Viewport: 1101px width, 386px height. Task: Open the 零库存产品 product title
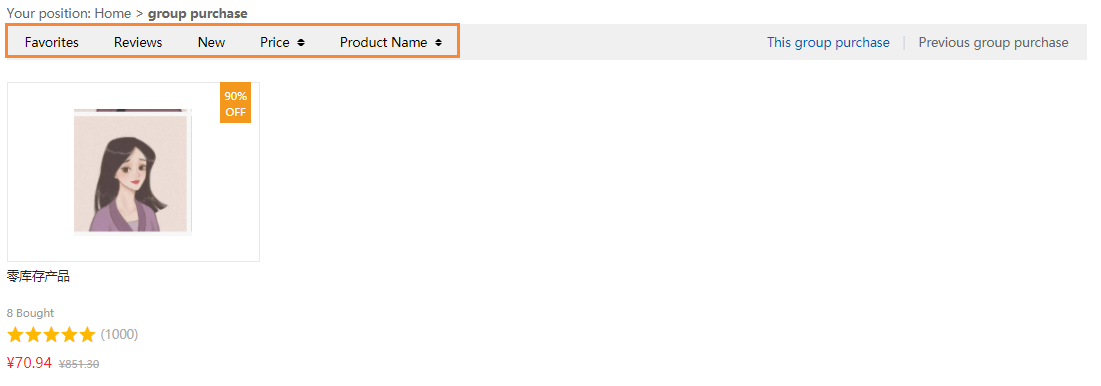(x=39, y=277)
